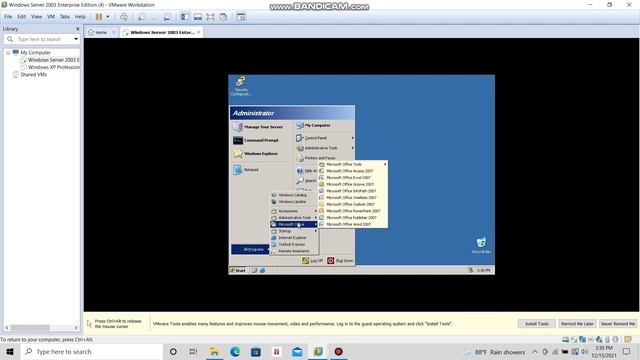This screenshot has height=360, width=640.
Task: Open the power options dropdown arrow
Action: click(108, 17)
